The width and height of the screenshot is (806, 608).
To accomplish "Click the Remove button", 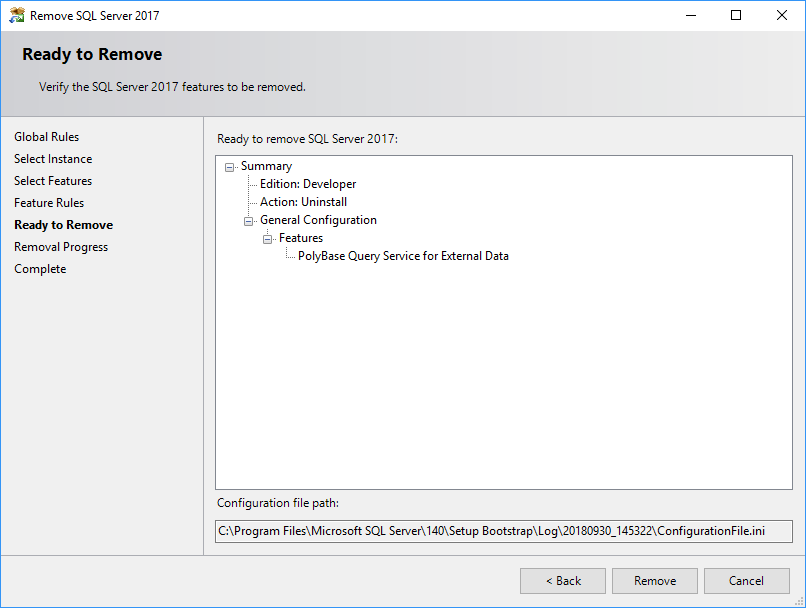I will (654, 581).
